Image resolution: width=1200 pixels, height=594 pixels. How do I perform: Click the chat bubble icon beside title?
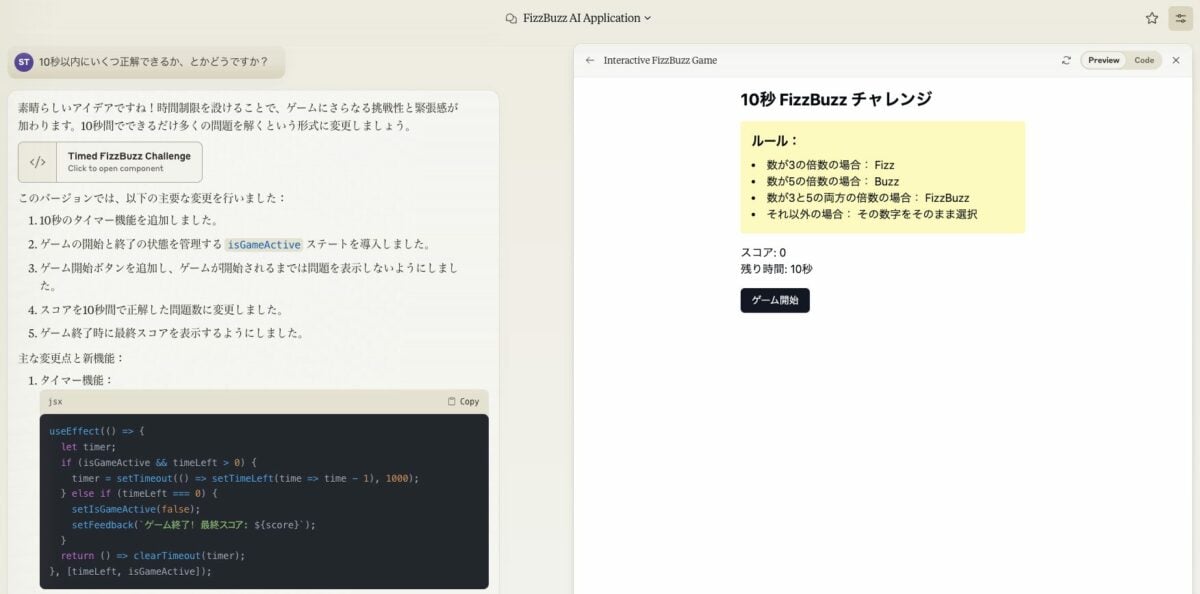click(512, 18)
